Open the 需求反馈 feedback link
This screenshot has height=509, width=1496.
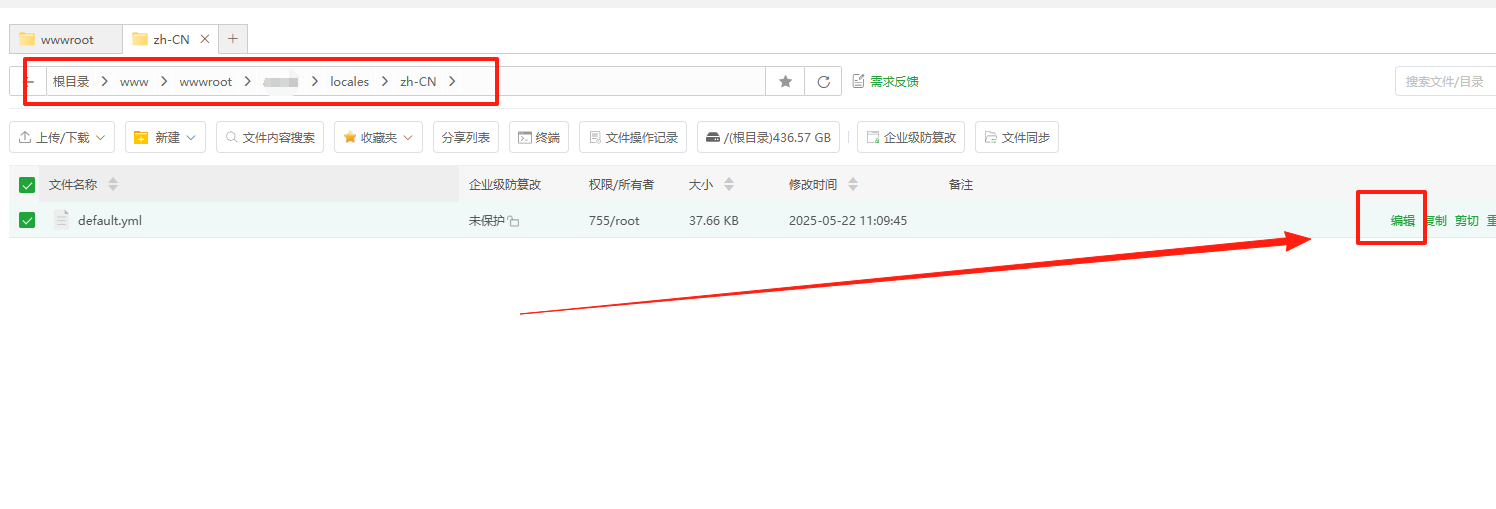pyautogui.click(x=885, y=82)
